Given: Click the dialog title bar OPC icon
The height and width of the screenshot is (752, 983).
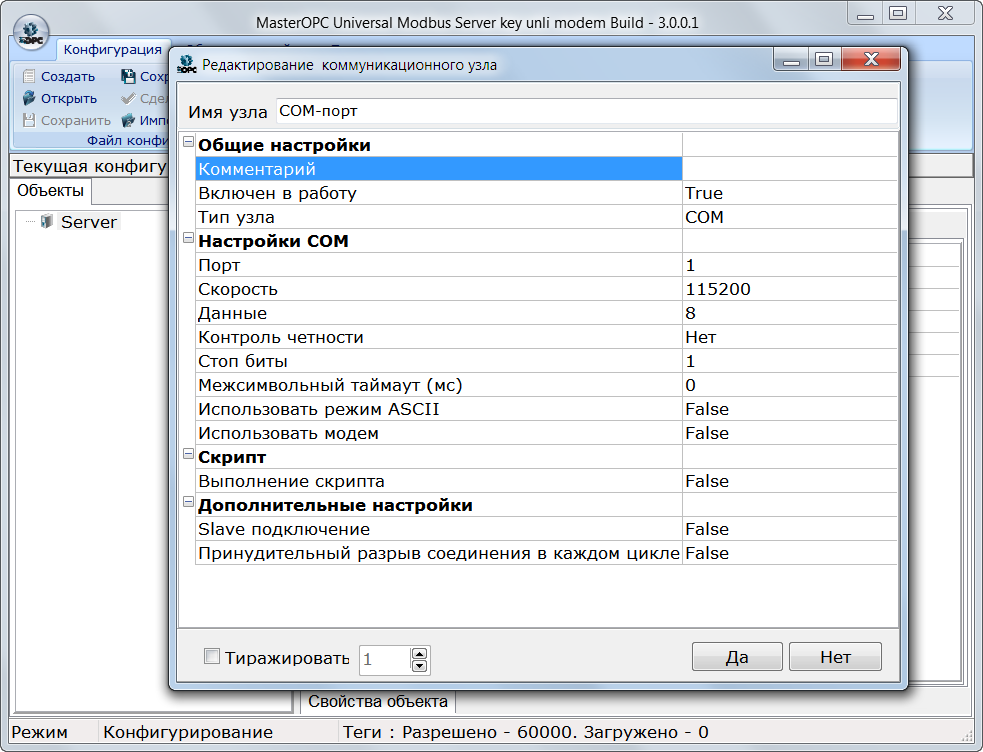Looking at the screenshot, I should coord(186,65).
